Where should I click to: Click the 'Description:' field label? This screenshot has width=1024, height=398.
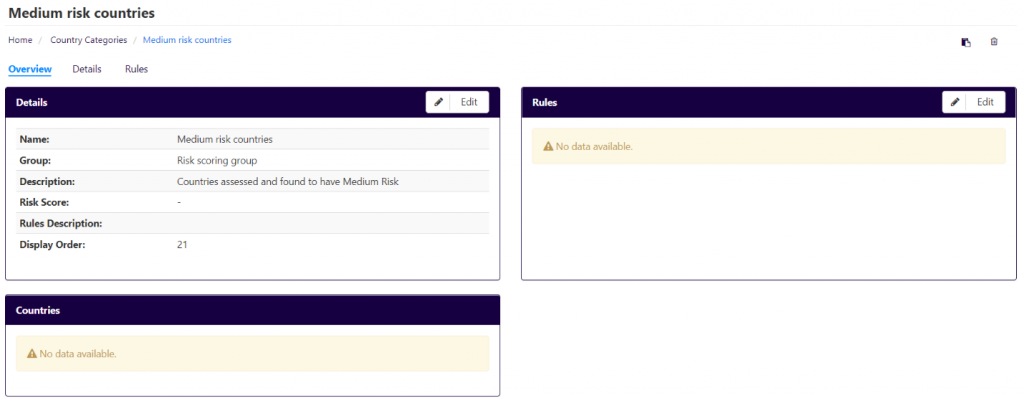pos(47,181)
